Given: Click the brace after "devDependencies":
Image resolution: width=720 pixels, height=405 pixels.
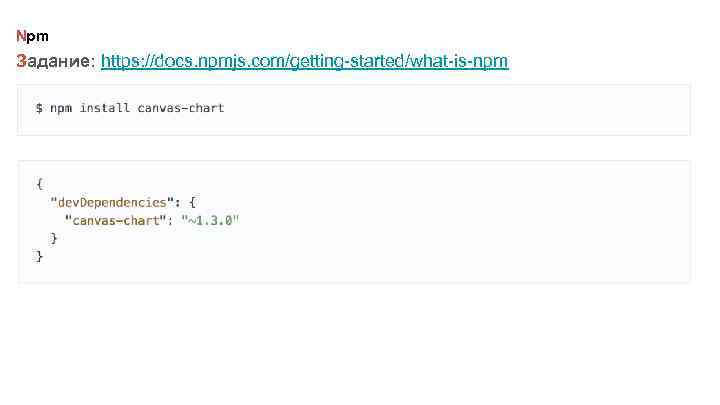Looking at the screenshot, I should 193,202.
